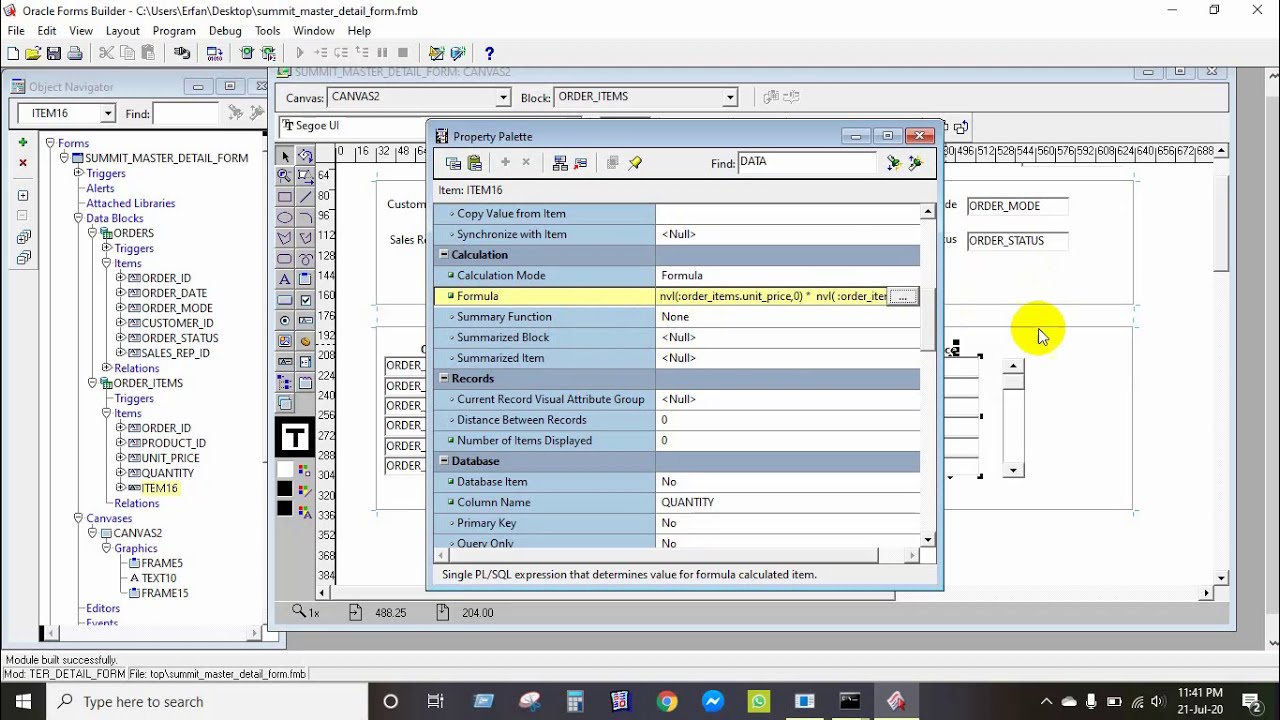1280x720 pixels.
Task: Select the Line drawing tool
Action: coord(306,197)
